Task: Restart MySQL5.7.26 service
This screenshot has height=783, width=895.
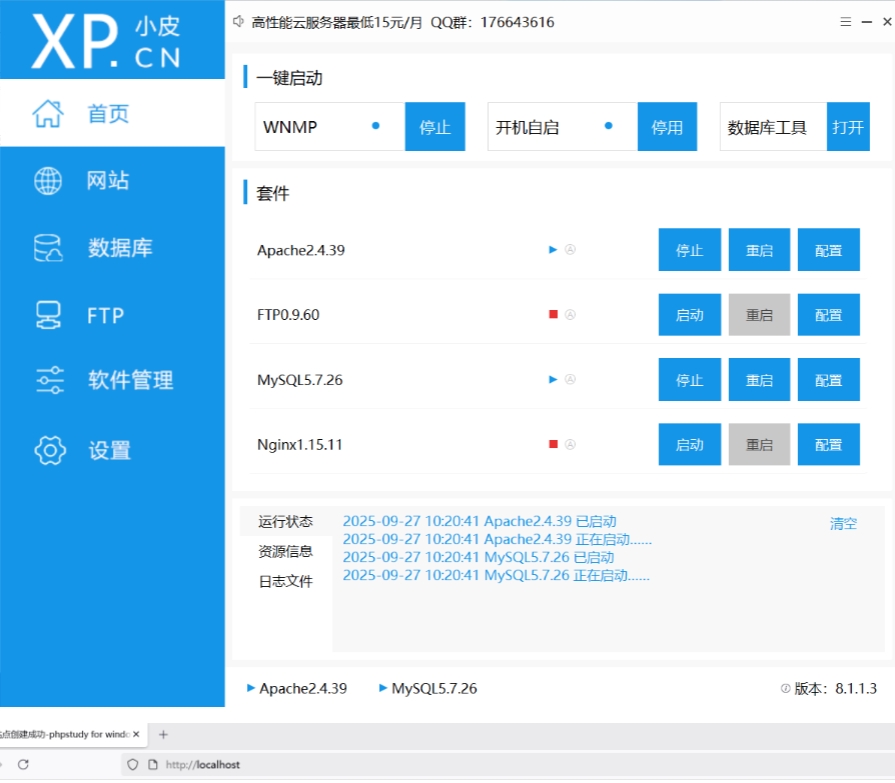Action: pos(759,380)
